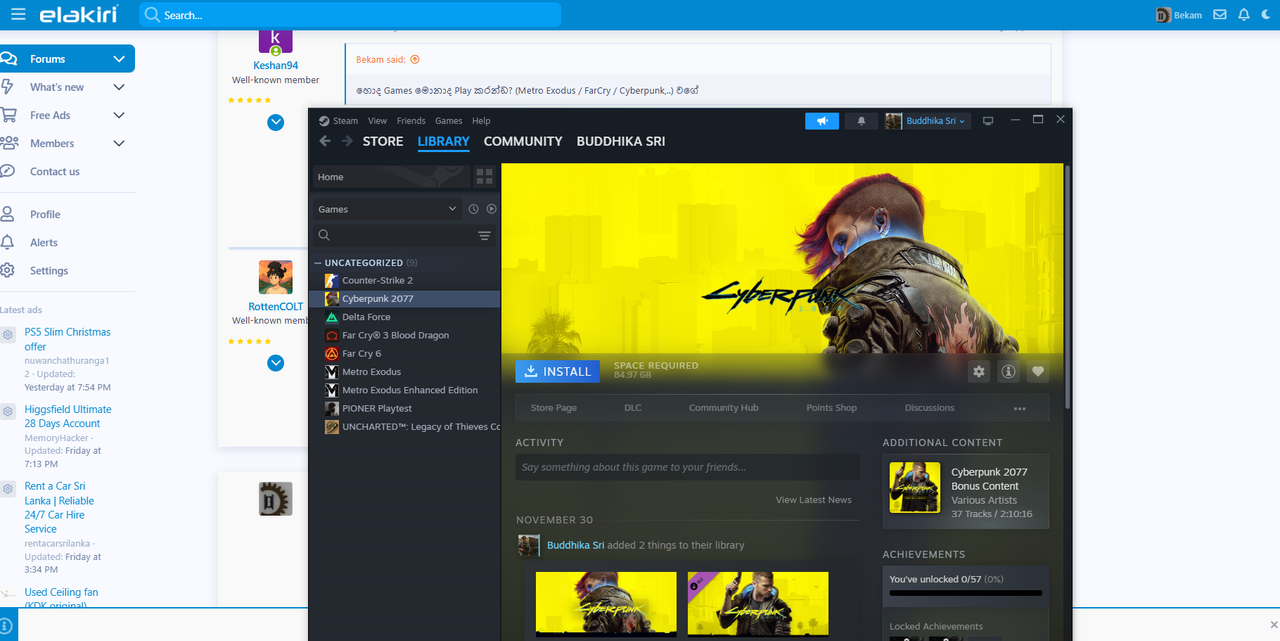
Task: Open Steam notifications bell
Action: coord(861,121)
